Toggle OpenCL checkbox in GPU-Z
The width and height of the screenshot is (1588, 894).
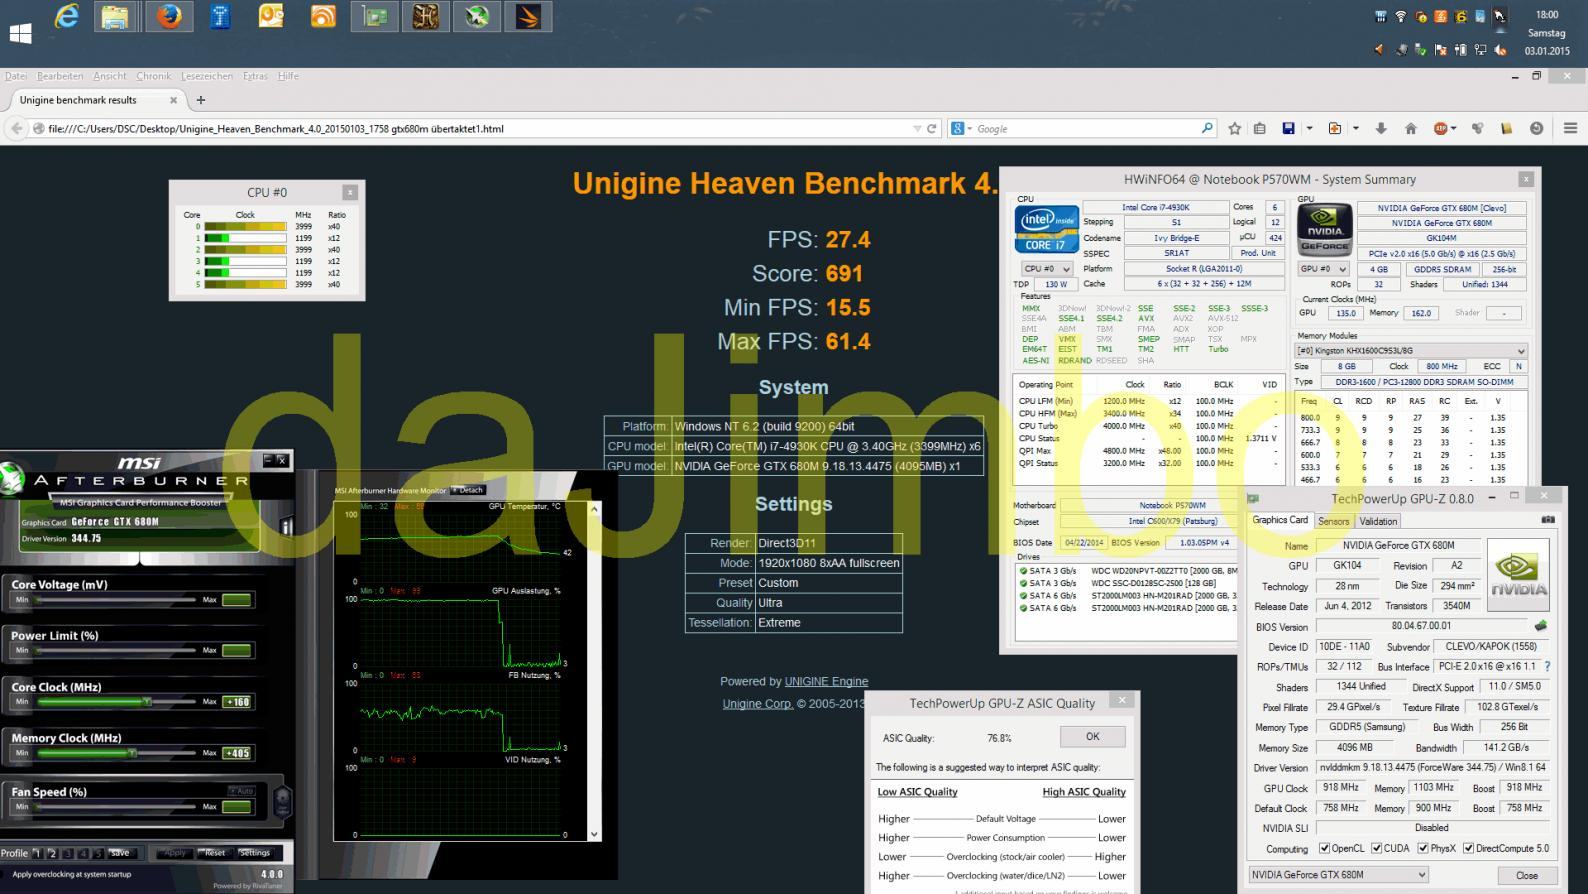click(x=1324, y=848)
